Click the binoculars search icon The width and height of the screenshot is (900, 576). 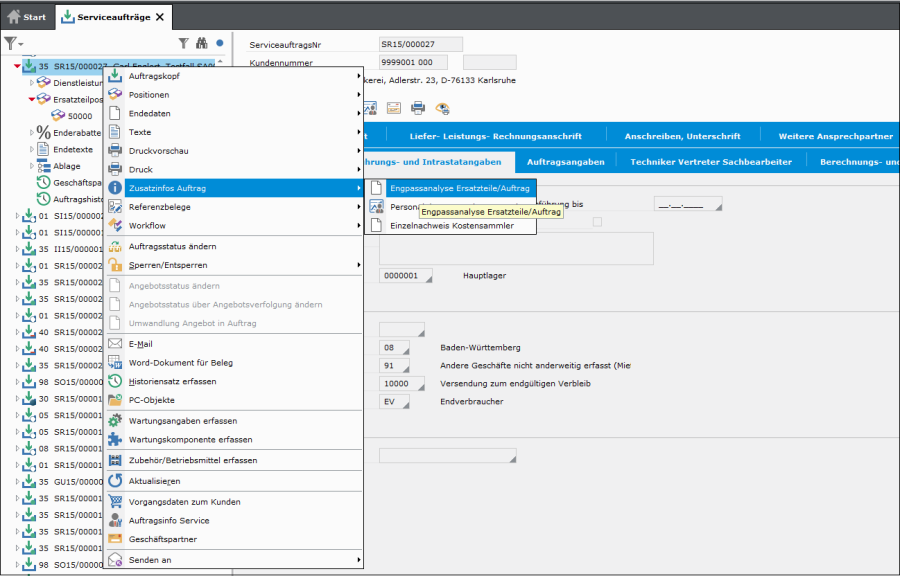click(x=200, y=43)
